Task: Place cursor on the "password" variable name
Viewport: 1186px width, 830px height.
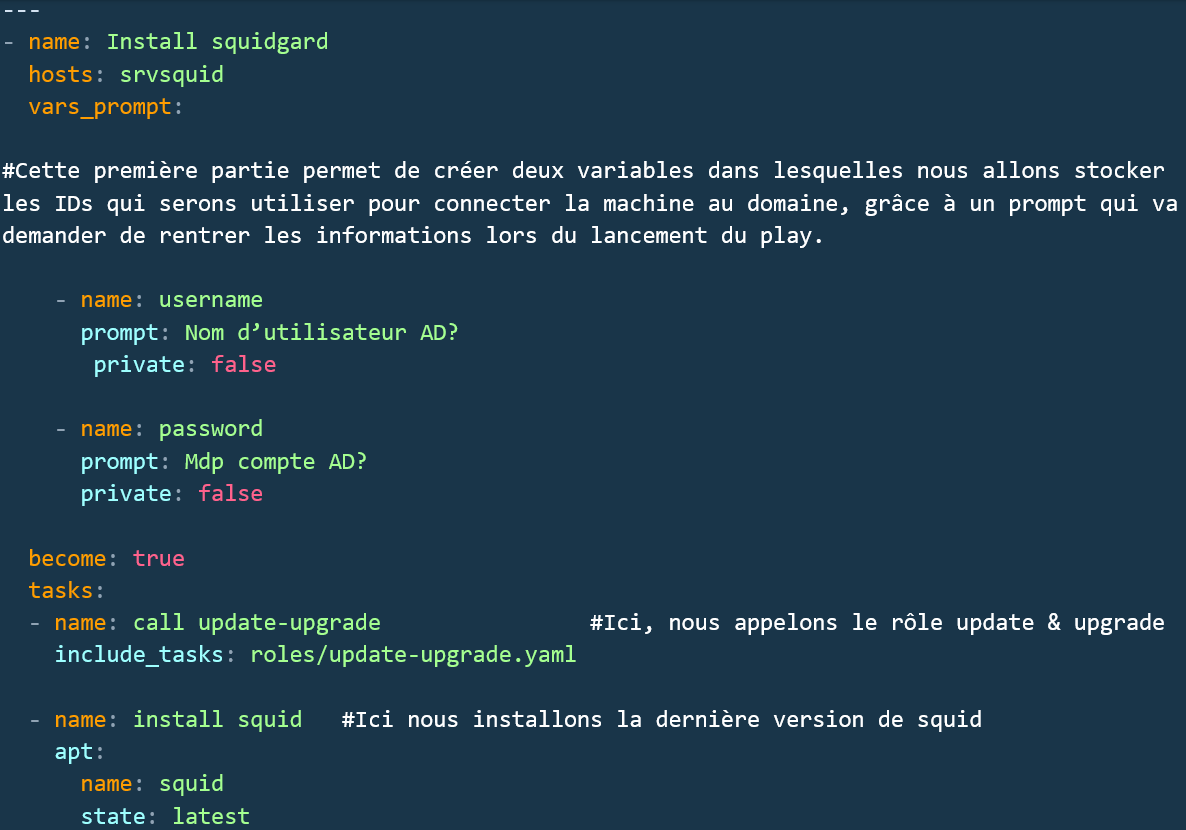Action: pos(210,429)
